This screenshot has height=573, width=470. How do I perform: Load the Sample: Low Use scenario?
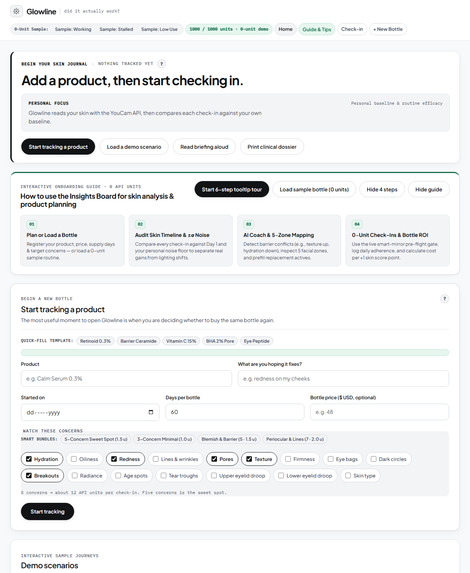tap(159, 29)
